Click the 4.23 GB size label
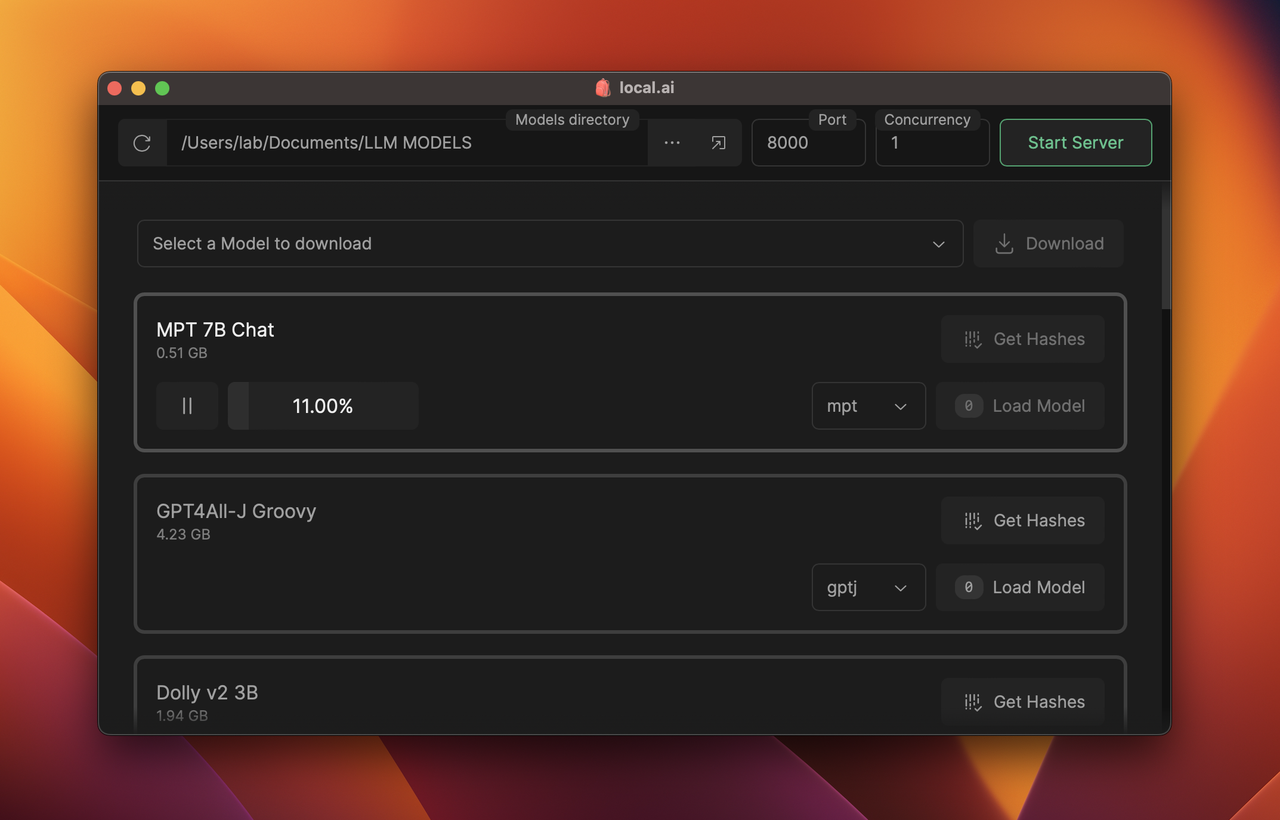Image resolution: width=1280 pixels, height=820 pixels. pyautogui.click(x=183, y=534)
